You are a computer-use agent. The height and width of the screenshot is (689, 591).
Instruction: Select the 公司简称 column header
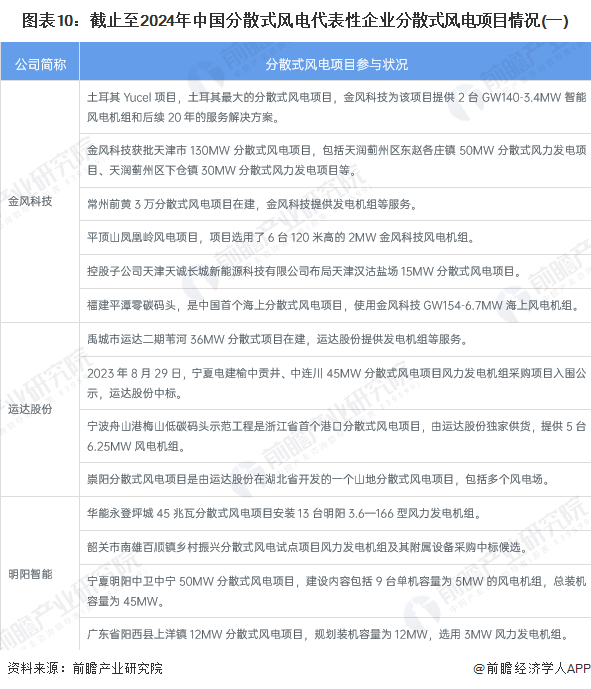tap(40, 64)
